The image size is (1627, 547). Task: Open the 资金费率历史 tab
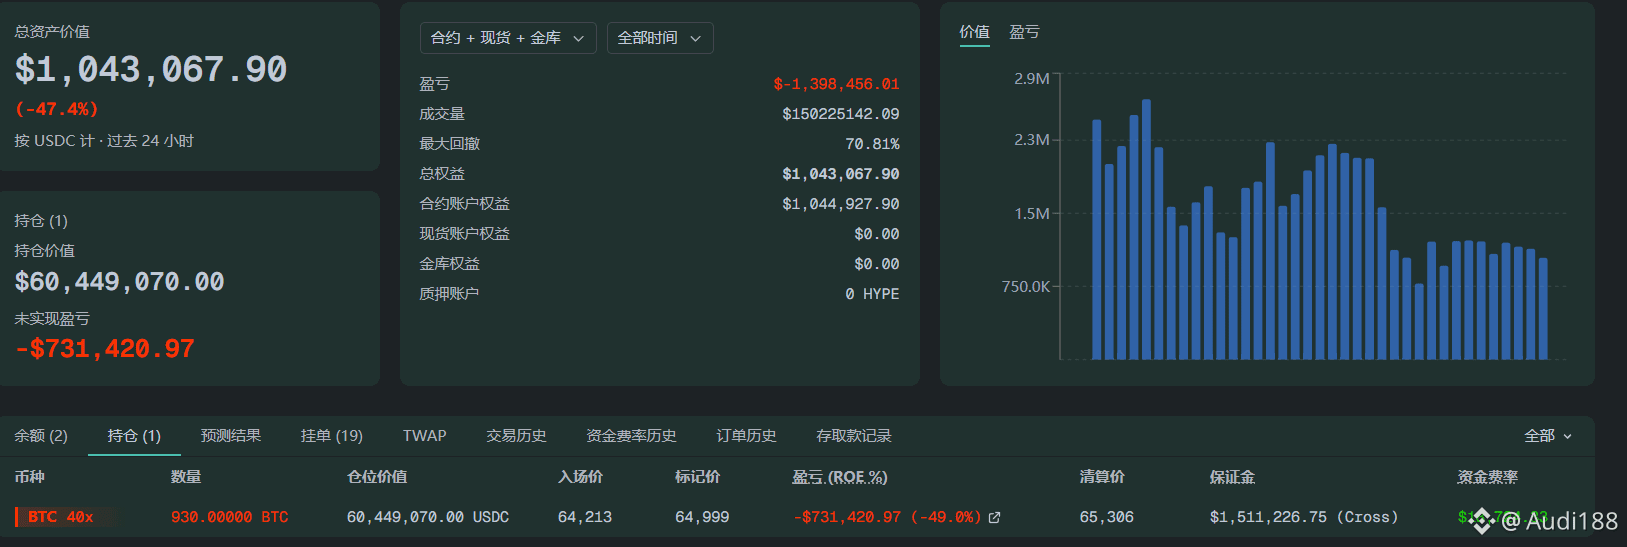(631, 436)
